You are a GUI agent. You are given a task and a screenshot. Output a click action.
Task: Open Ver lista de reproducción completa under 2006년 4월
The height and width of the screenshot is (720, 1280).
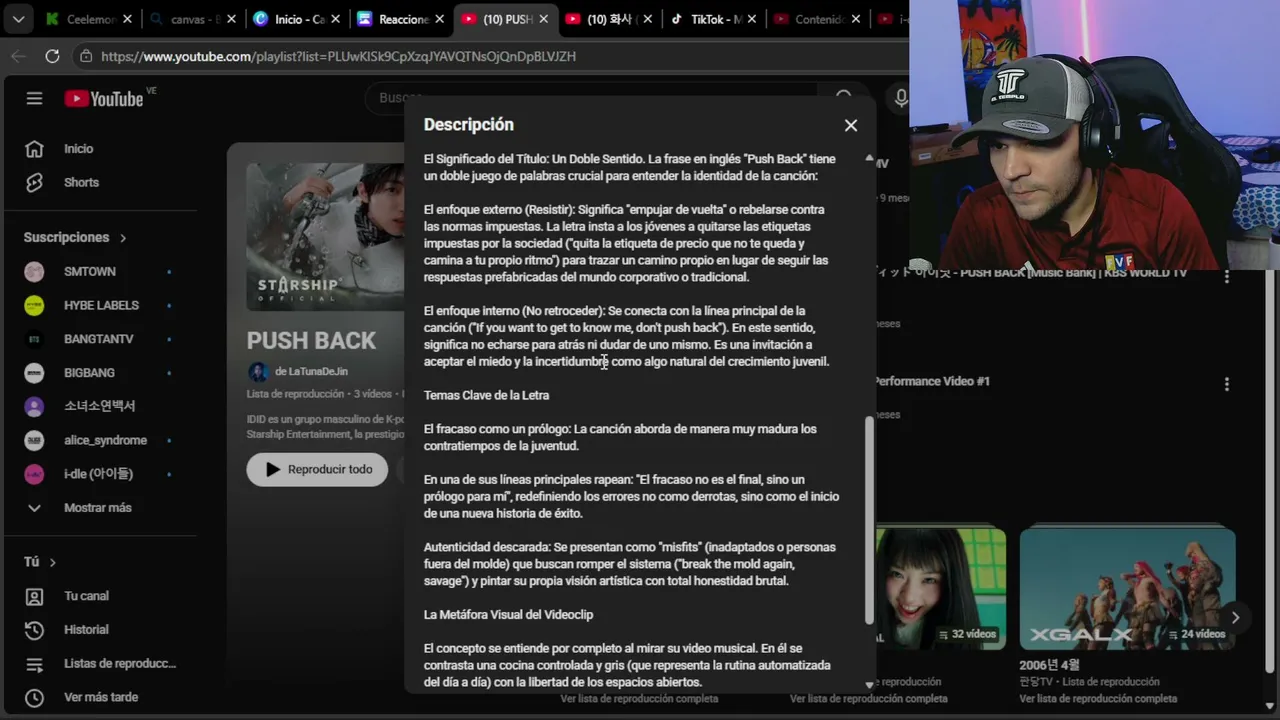tap(1099, 698)
